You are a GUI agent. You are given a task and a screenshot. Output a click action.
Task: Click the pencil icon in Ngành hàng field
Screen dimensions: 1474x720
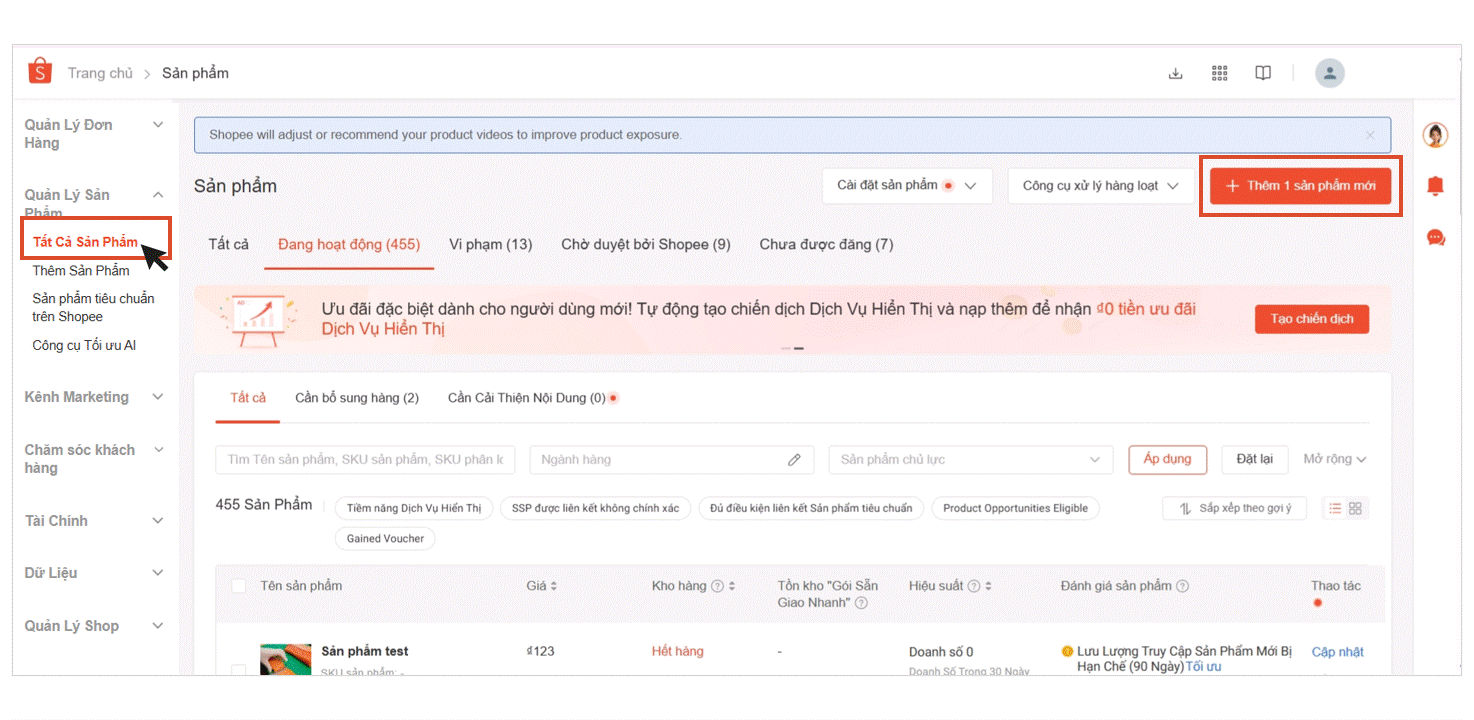[x=794, y=460]
